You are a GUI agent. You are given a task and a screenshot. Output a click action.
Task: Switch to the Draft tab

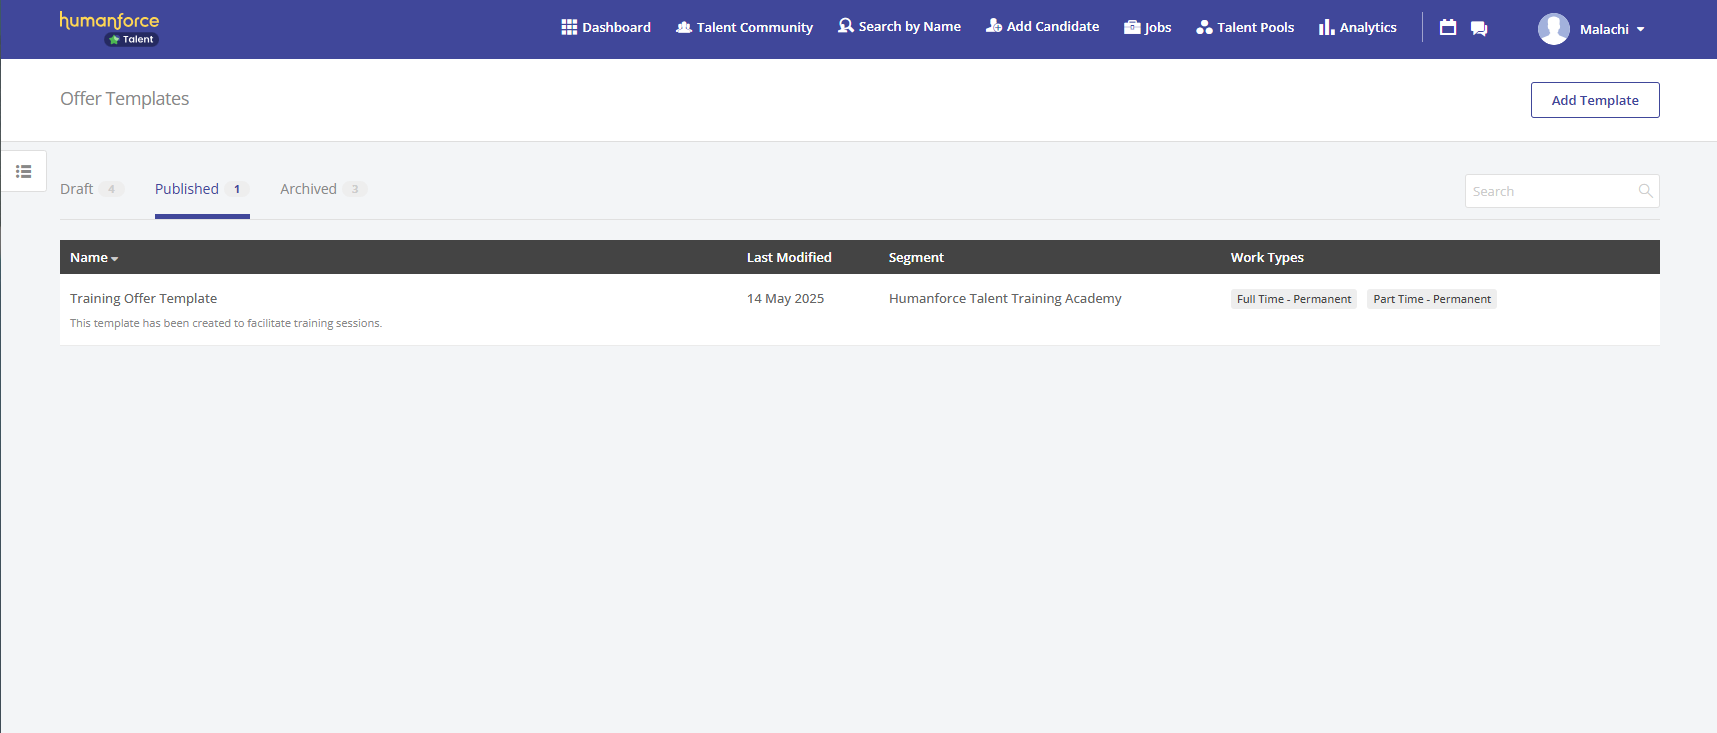(77, 189)
